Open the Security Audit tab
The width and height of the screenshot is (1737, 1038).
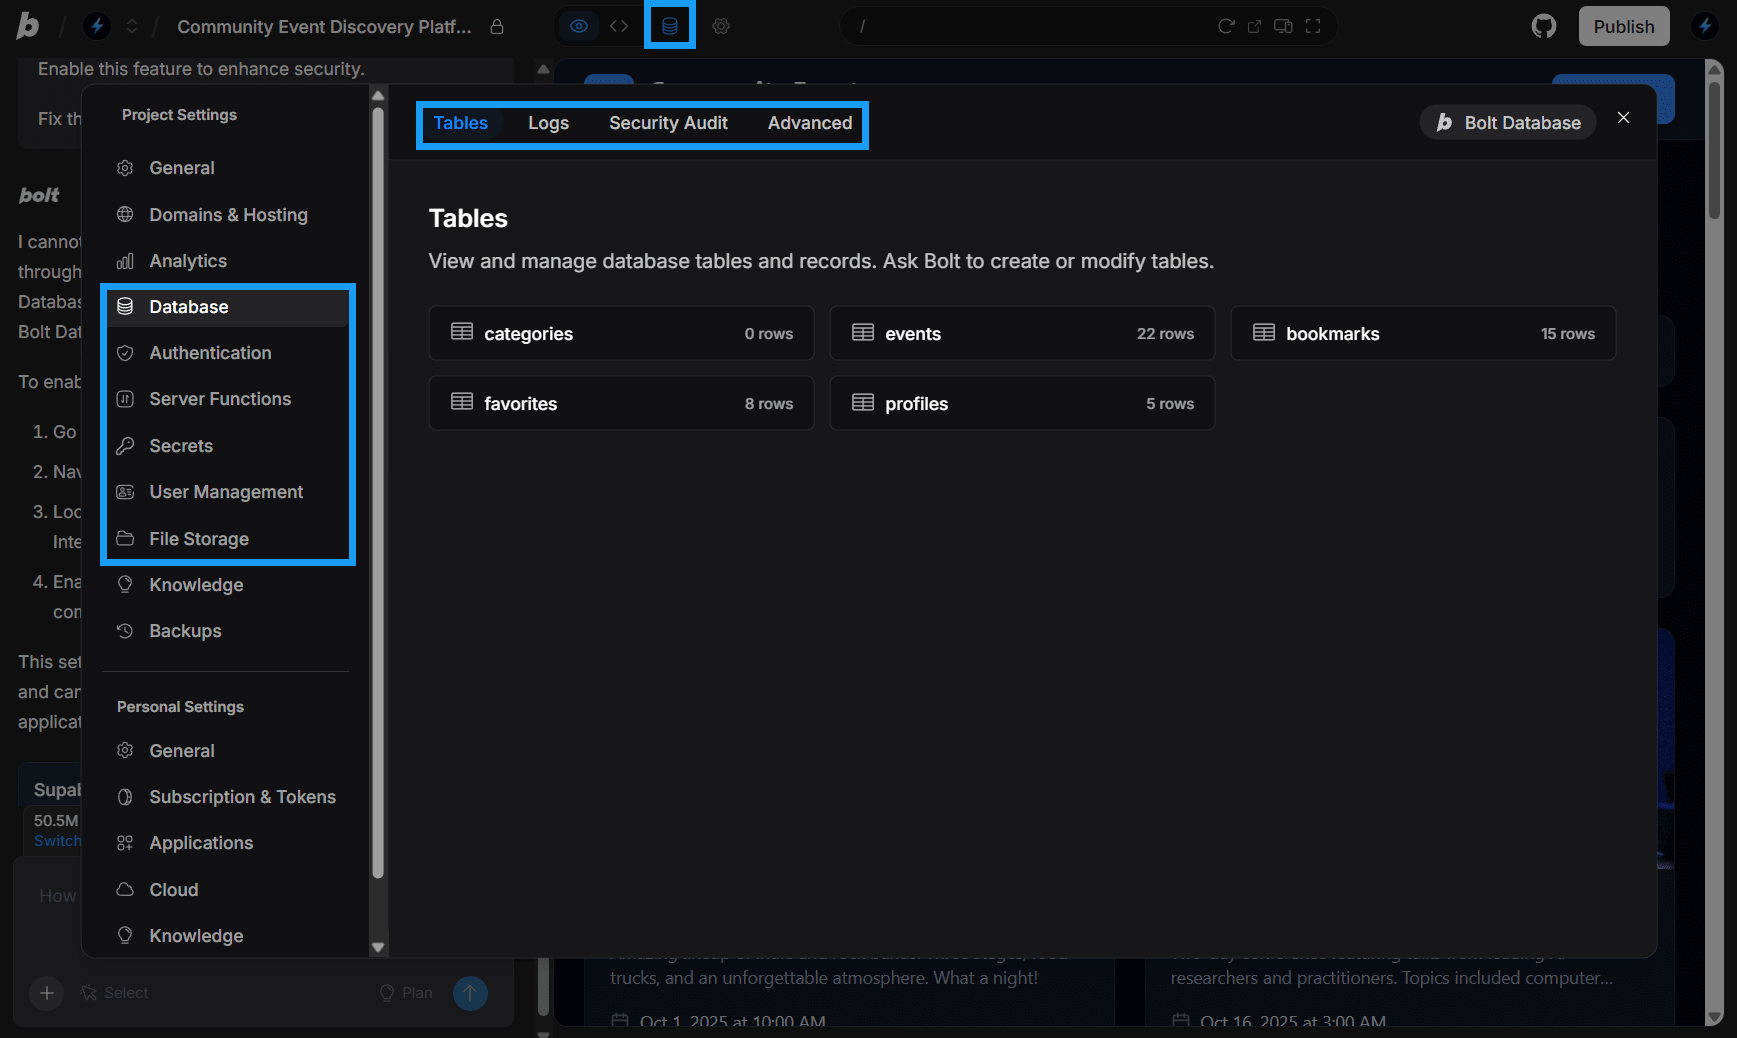(668, 123)
